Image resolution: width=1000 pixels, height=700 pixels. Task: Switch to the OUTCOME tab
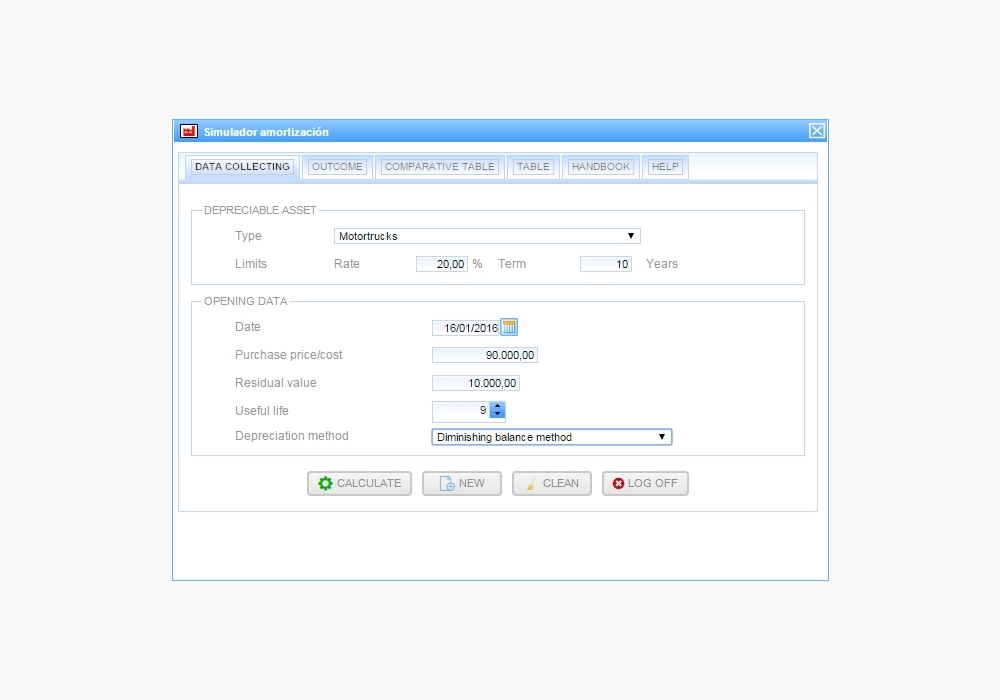pyautogui.click(x=337, y=167)
